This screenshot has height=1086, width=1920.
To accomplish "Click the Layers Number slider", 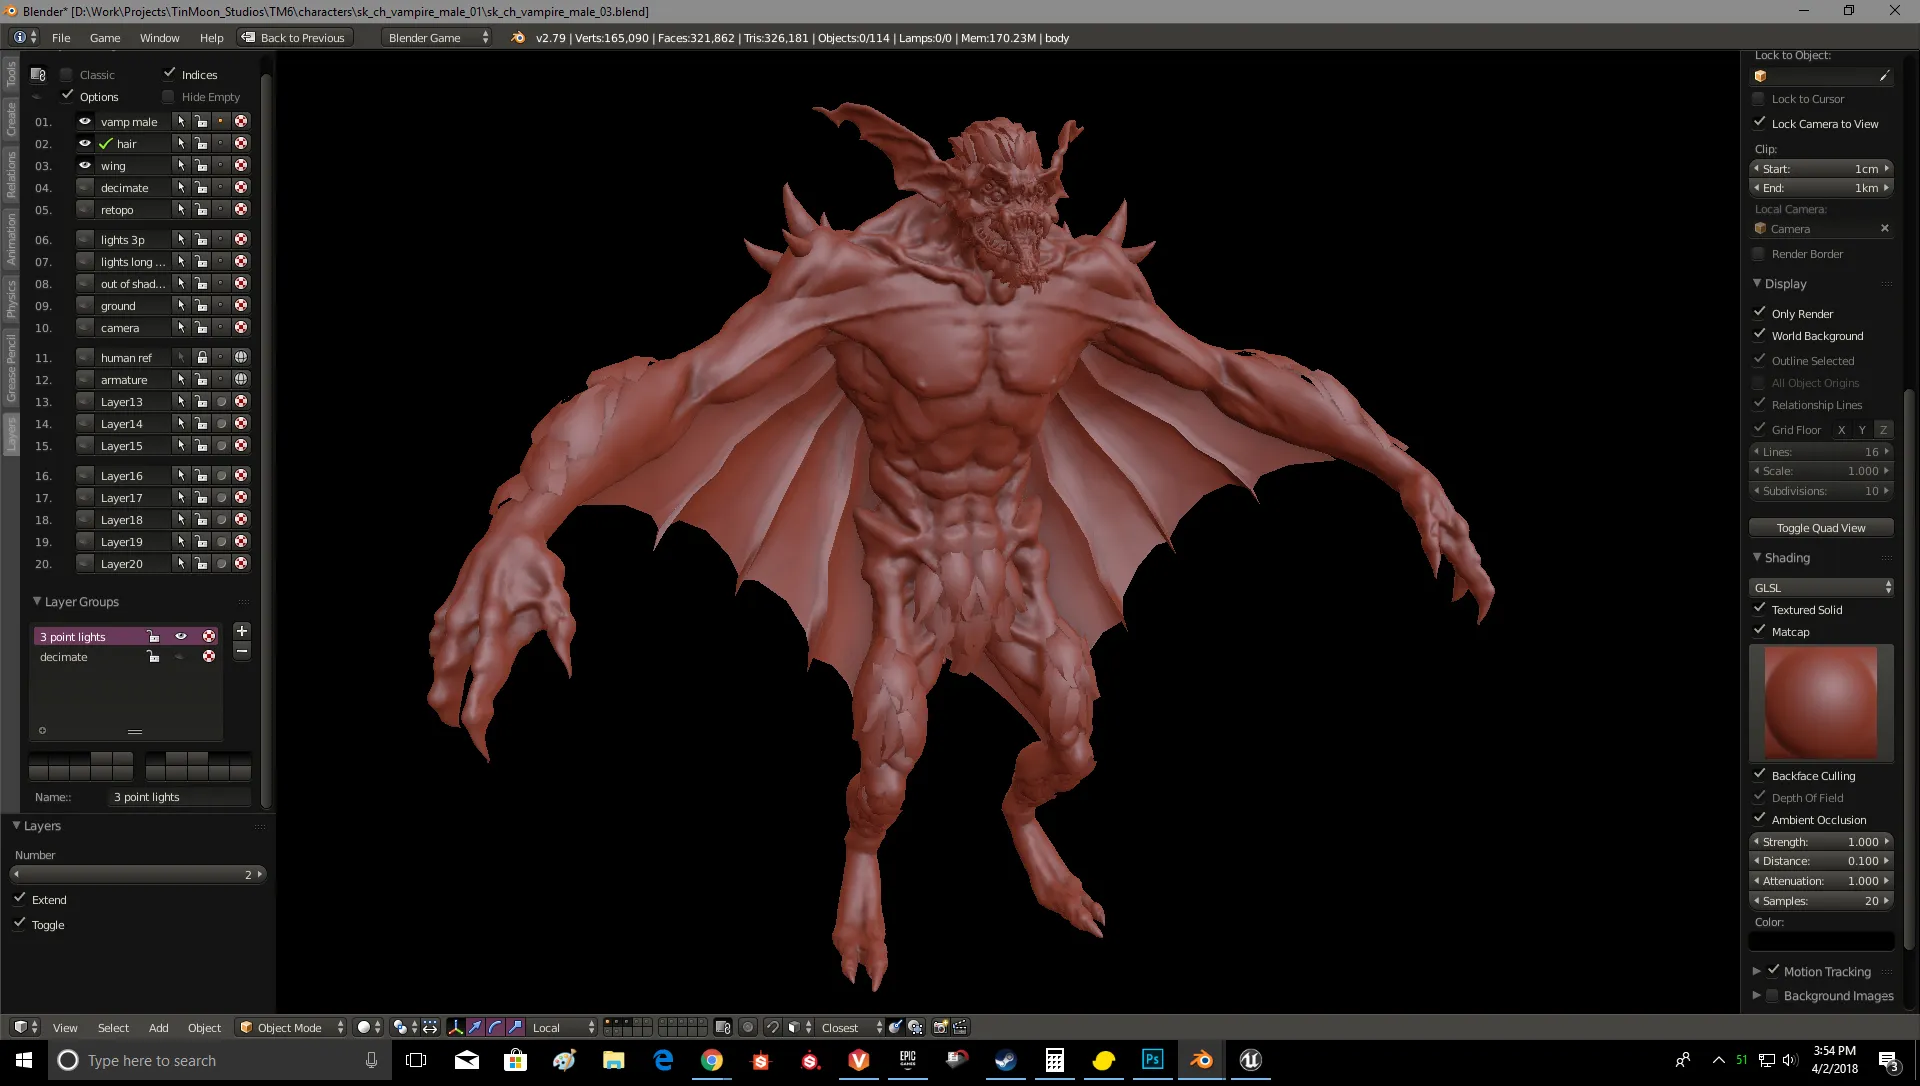I will tap(138, 874).
